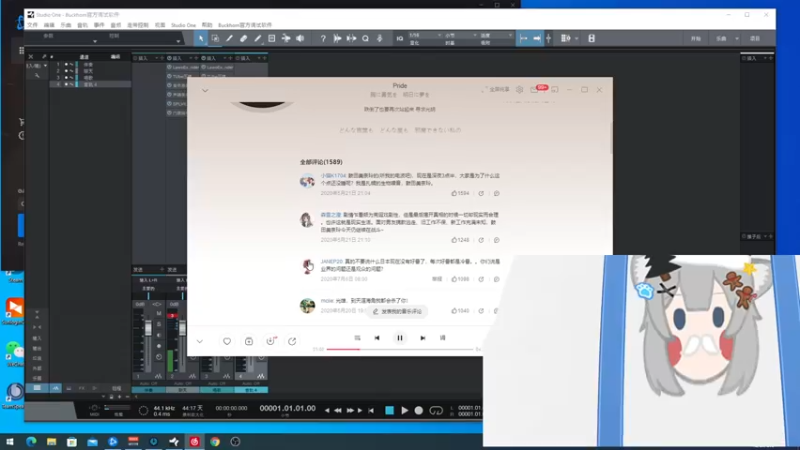This screenshot has width=800, height=450.
Task: Select the Arrow tool in Studio One toolbar
Action: coord(201,38)
